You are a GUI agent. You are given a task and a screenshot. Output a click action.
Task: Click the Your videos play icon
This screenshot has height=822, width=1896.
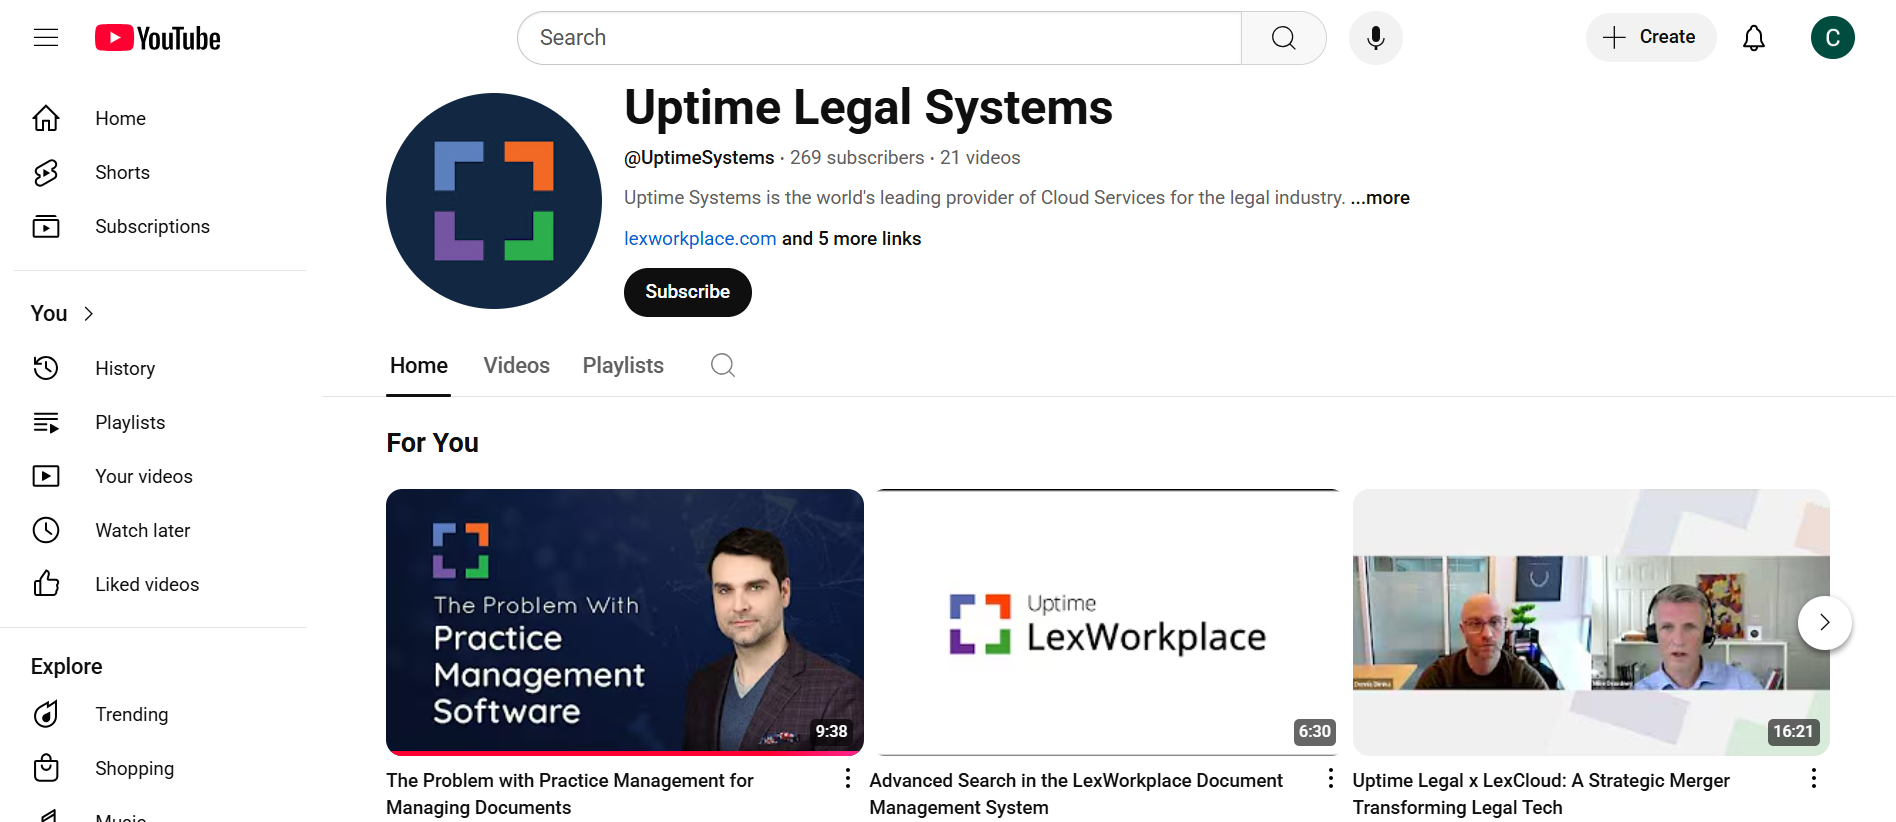(x=46, y=476)
